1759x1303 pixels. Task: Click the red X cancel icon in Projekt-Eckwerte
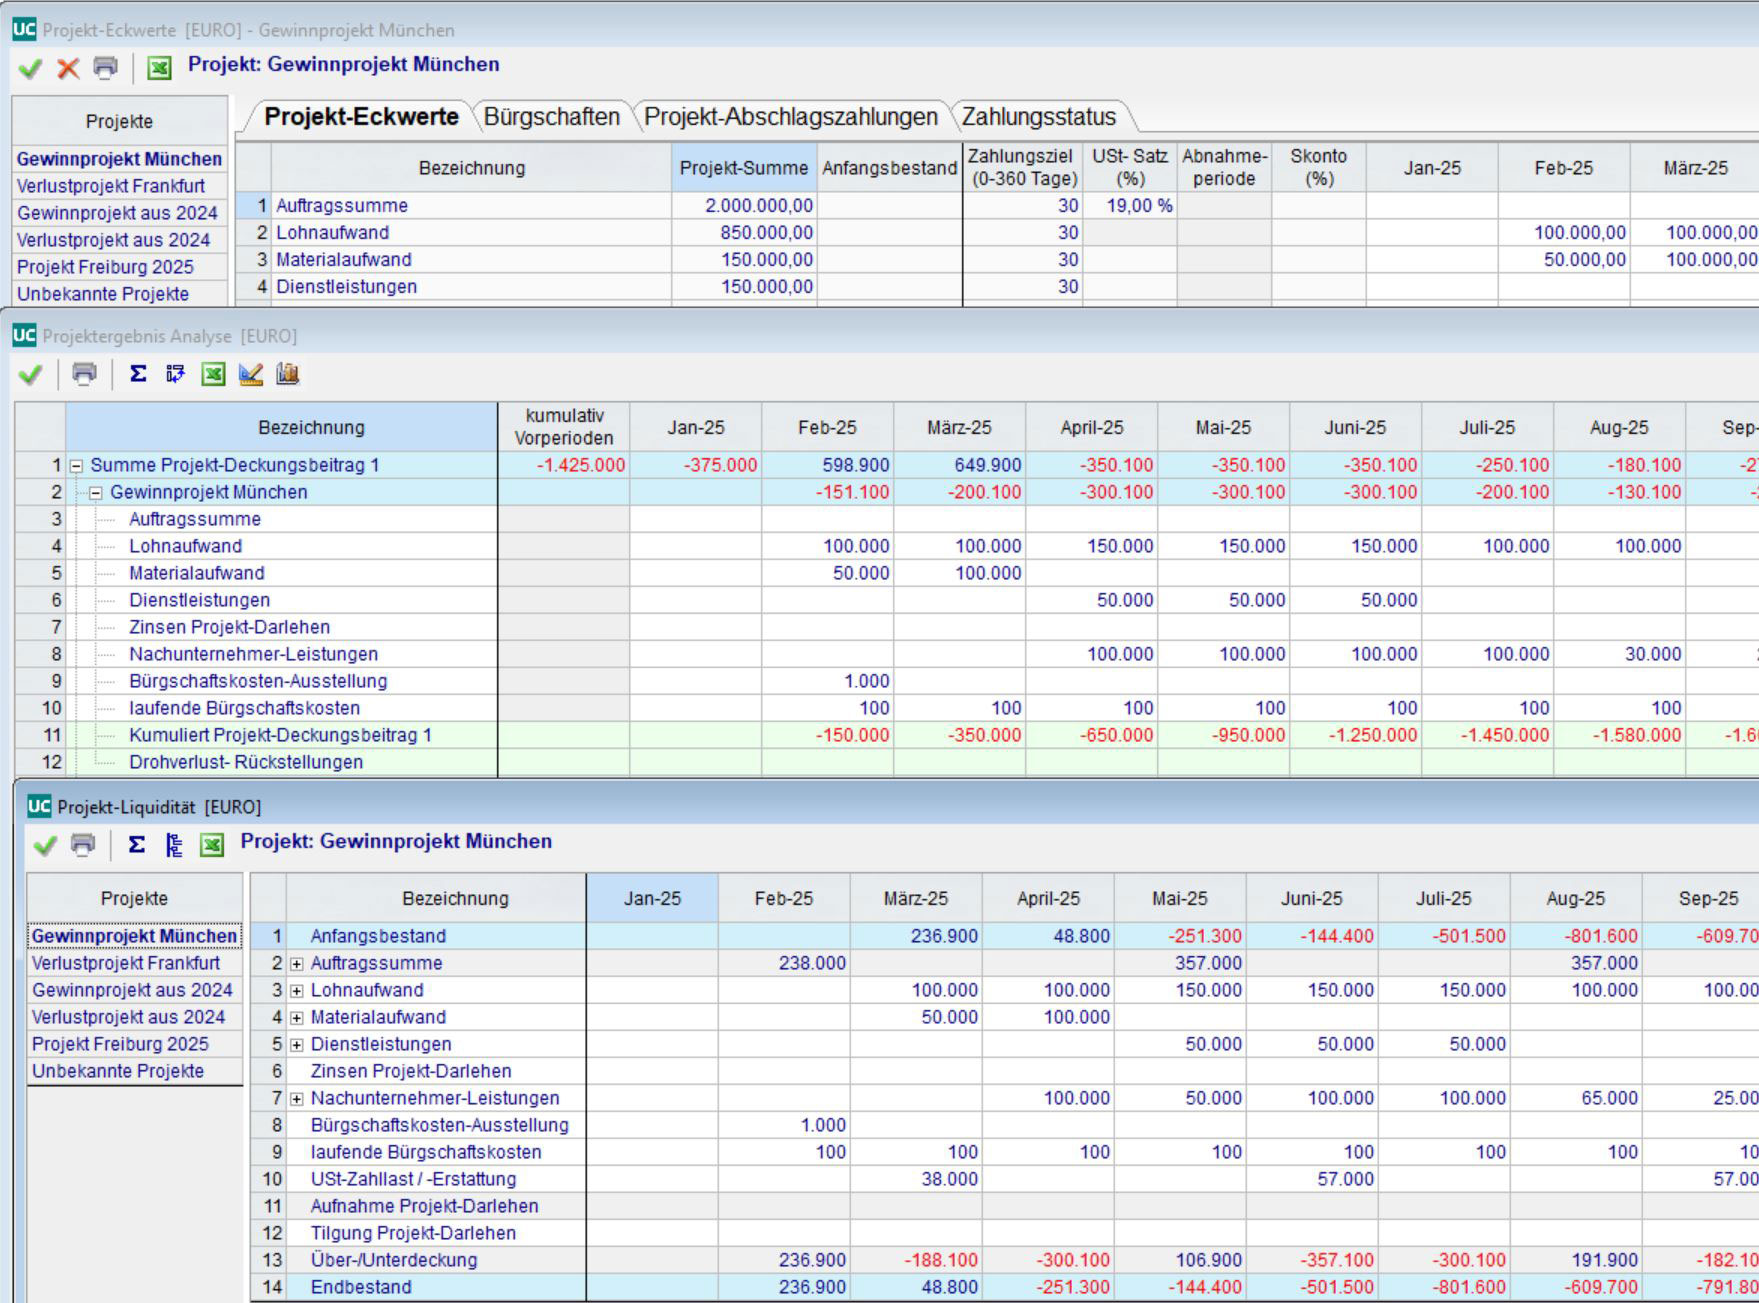(68, 68)
